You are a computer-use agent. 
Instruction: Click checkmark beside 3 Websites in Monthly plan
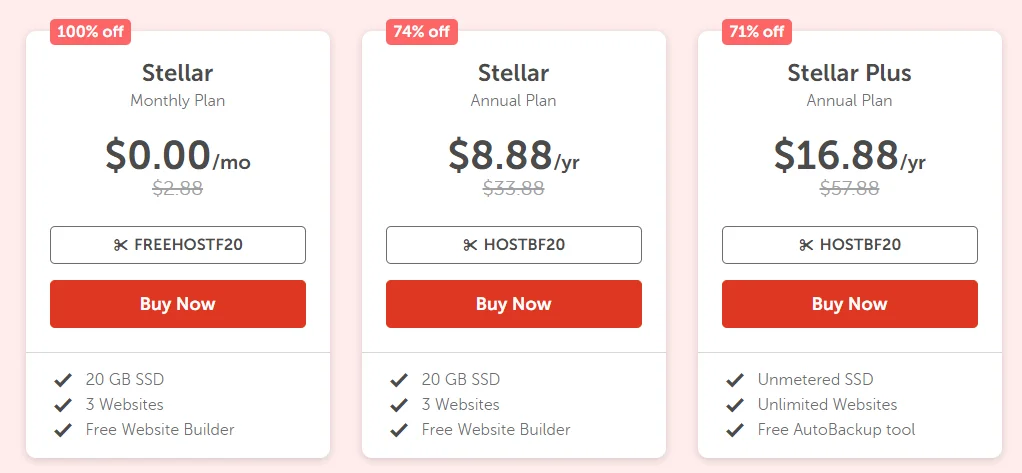pos(63,405)
